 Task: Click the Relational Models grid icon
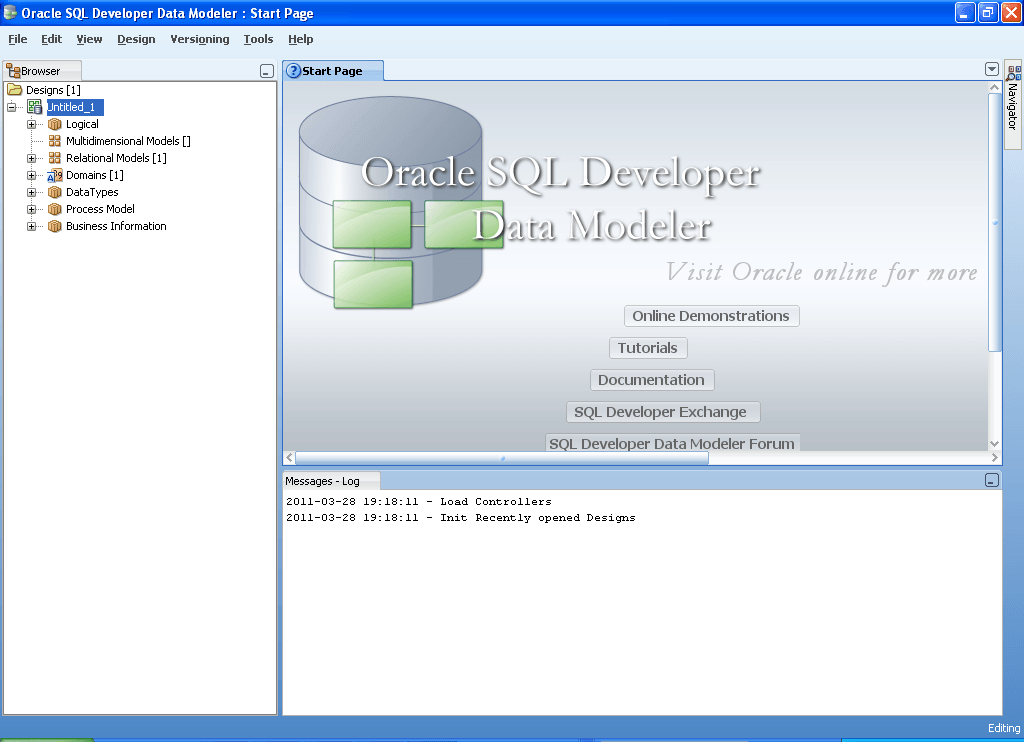coord(55,158)
